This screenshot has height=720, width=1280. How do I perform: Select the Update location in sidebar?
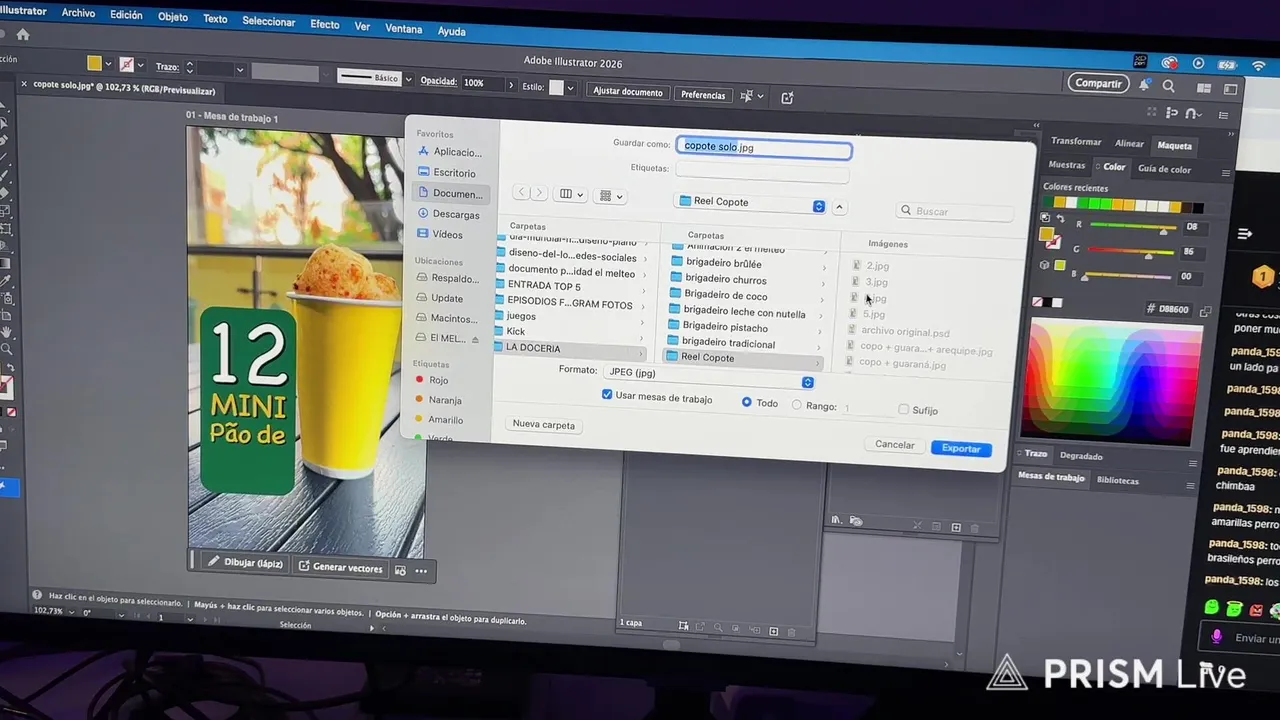pyautogui.click(x=440, y=298)
